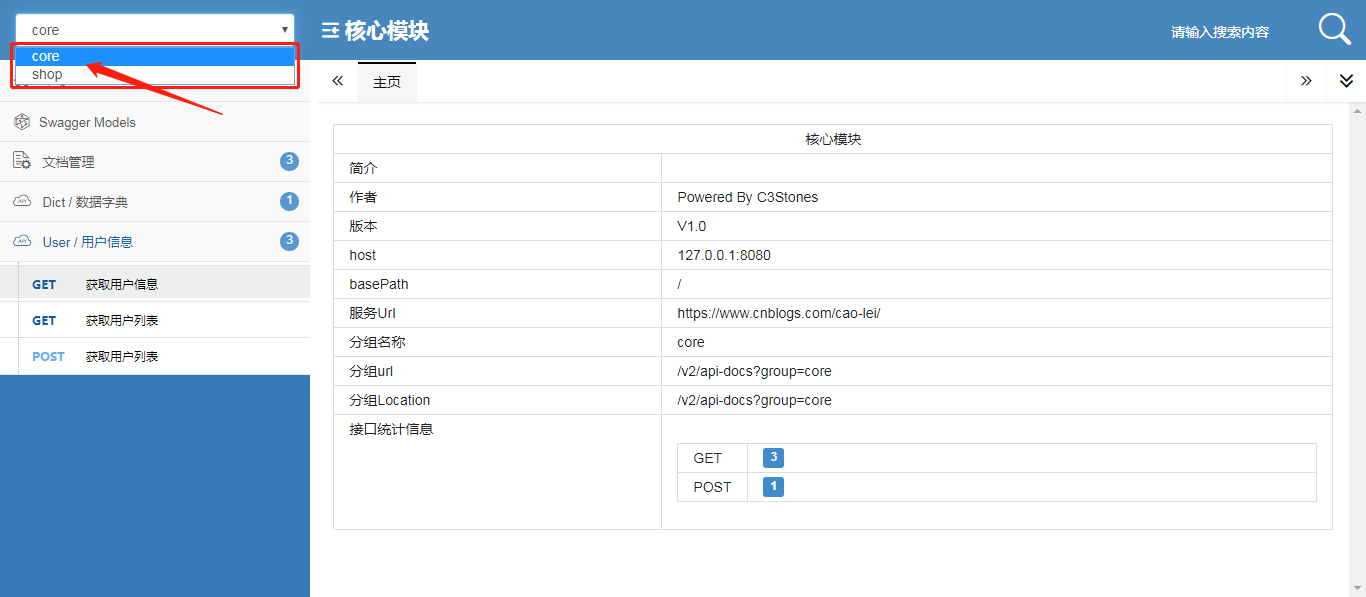Click the 核心模块 header title
This screenshot has height=597, width=1366.
click(x=387, y=31)
